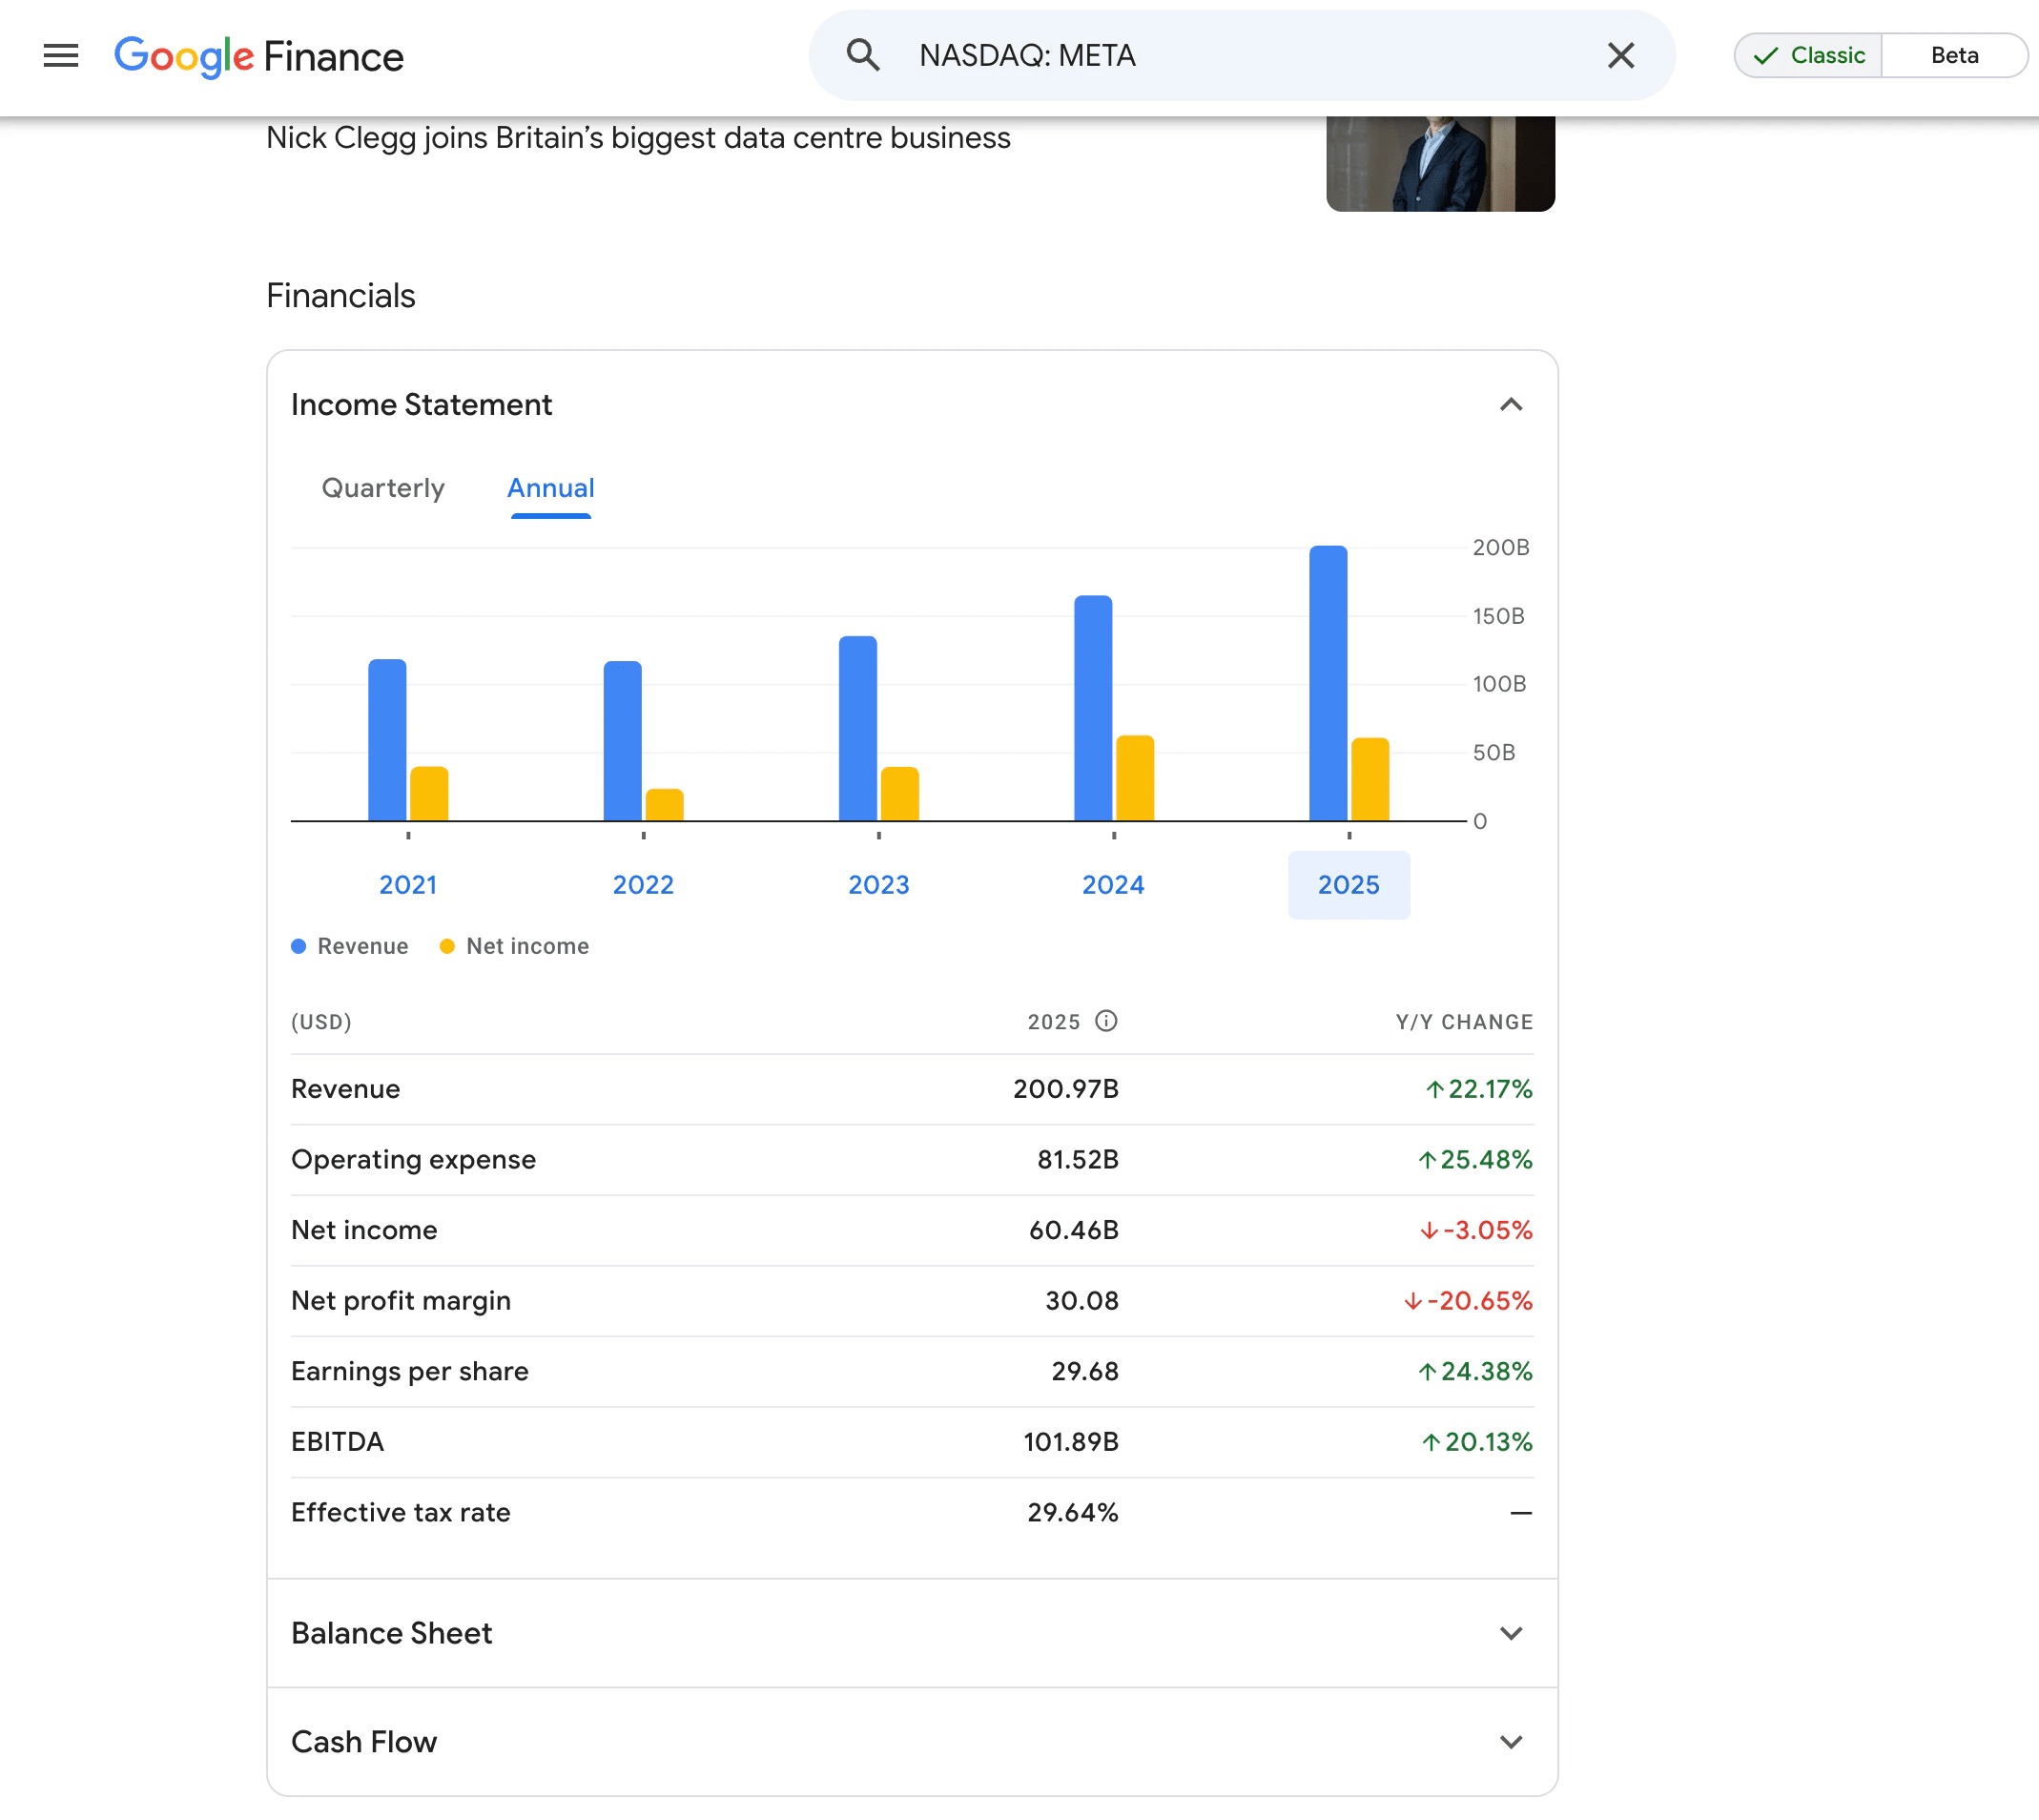Collapse the Income Statement section
Viewport: 2039px width, 1820px height.
point(1511,405)
